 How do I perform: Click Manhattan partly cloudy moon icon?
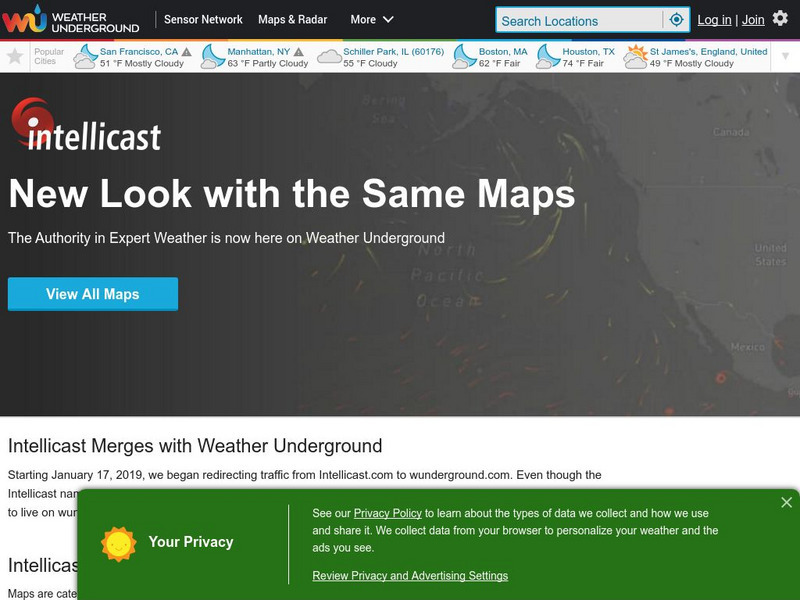(212, 57)
